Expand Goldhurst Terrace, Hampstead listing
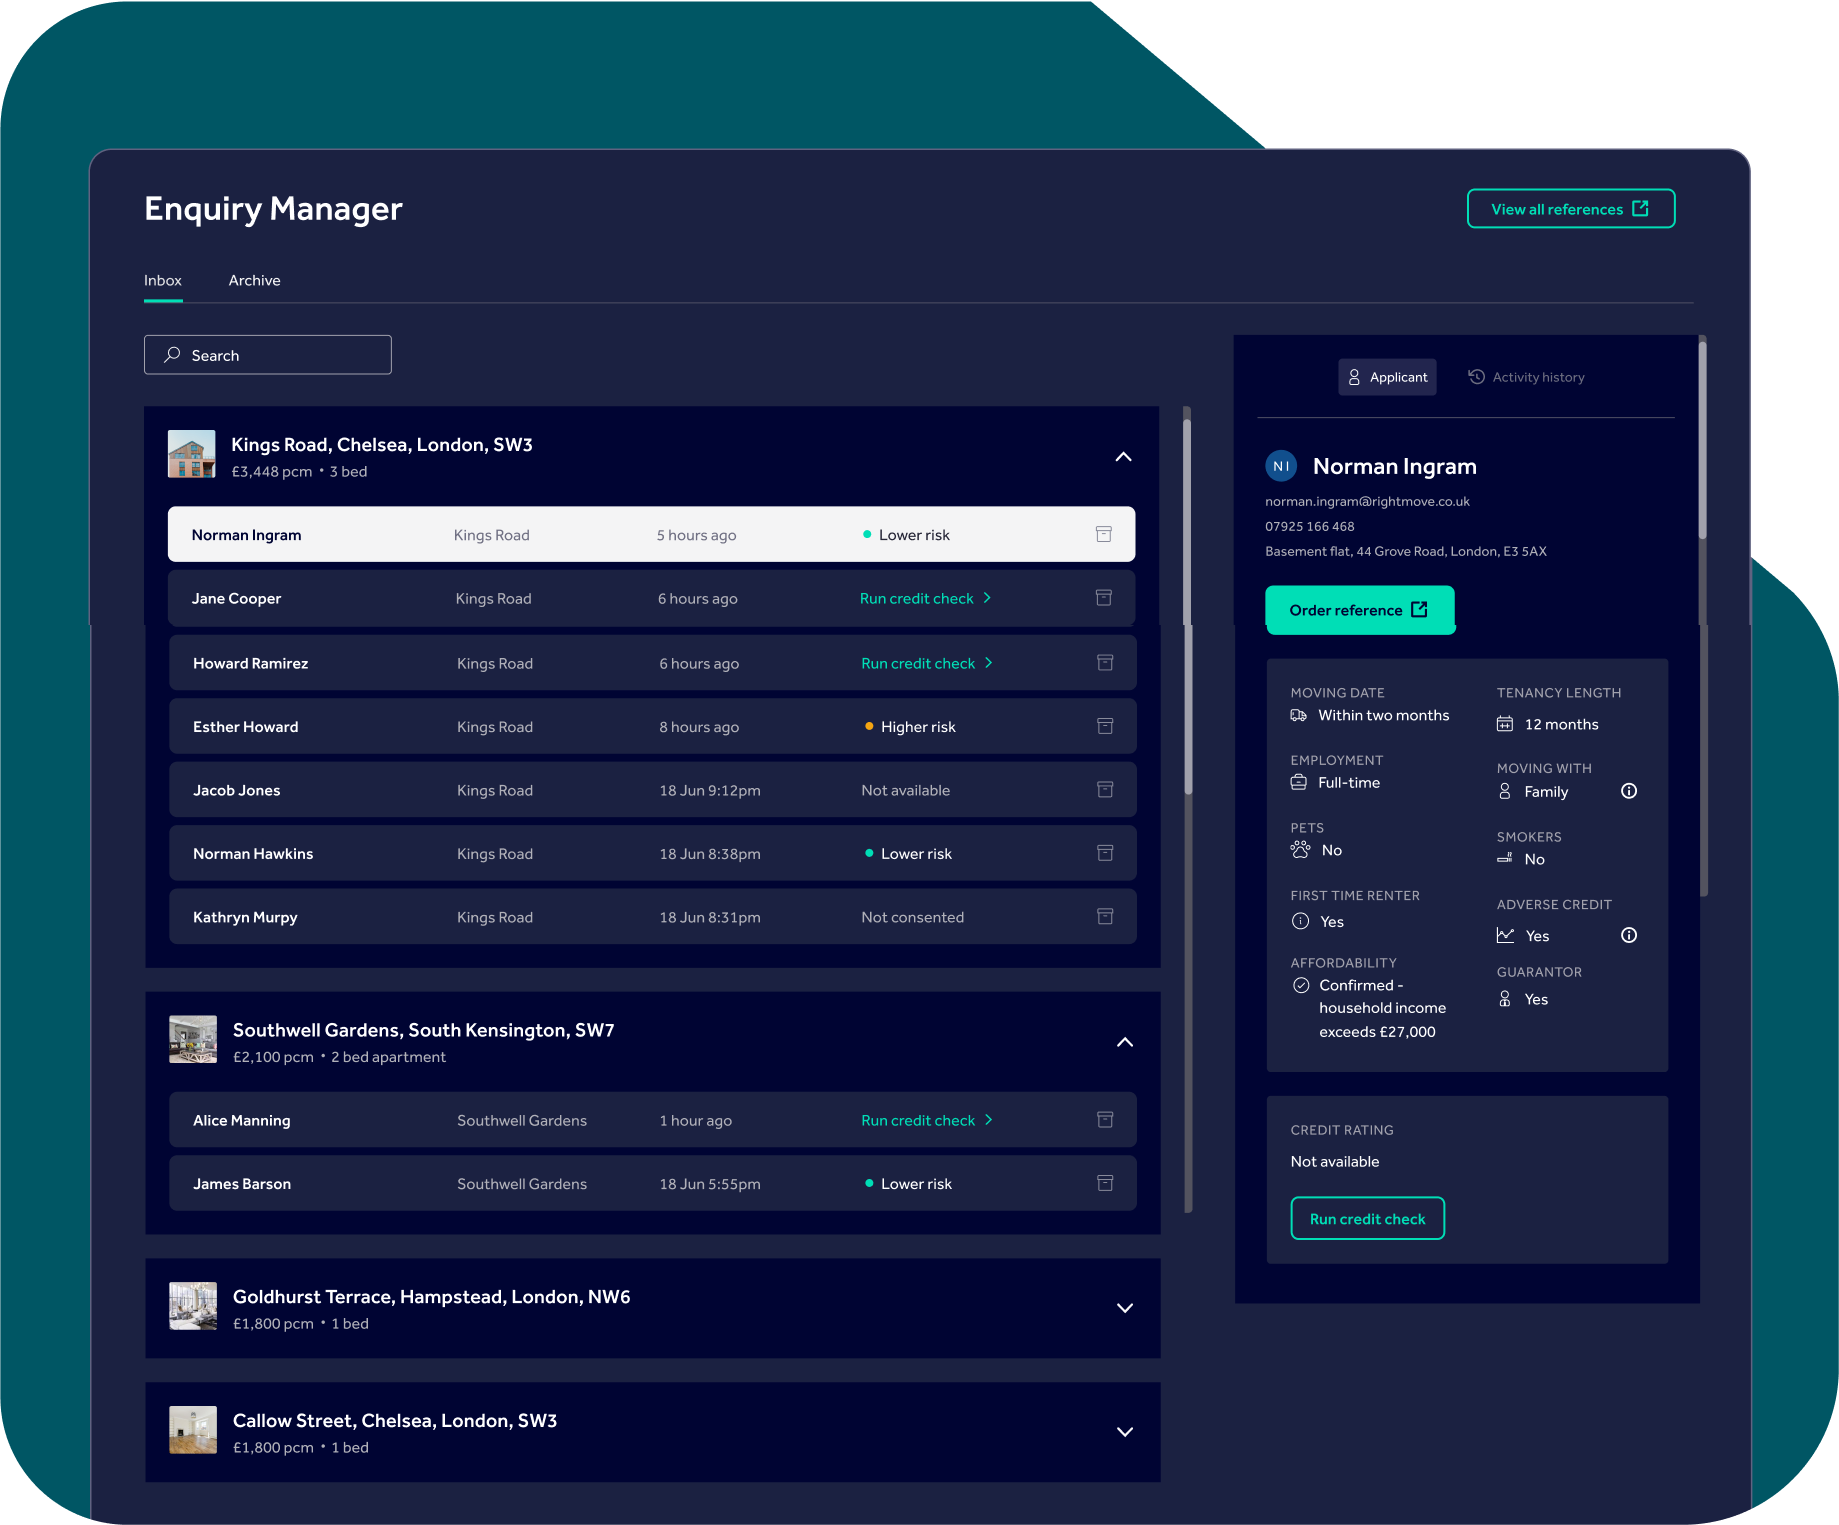This screenshot has width=1839, height=1525. click(1124, 1308)
